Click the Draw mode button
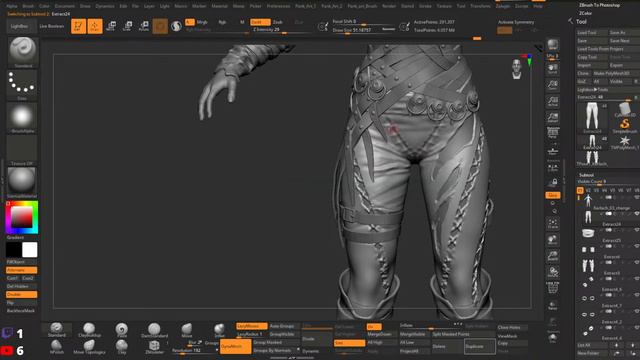This screenshot has width=640, height=360. [x=95, y=26]
